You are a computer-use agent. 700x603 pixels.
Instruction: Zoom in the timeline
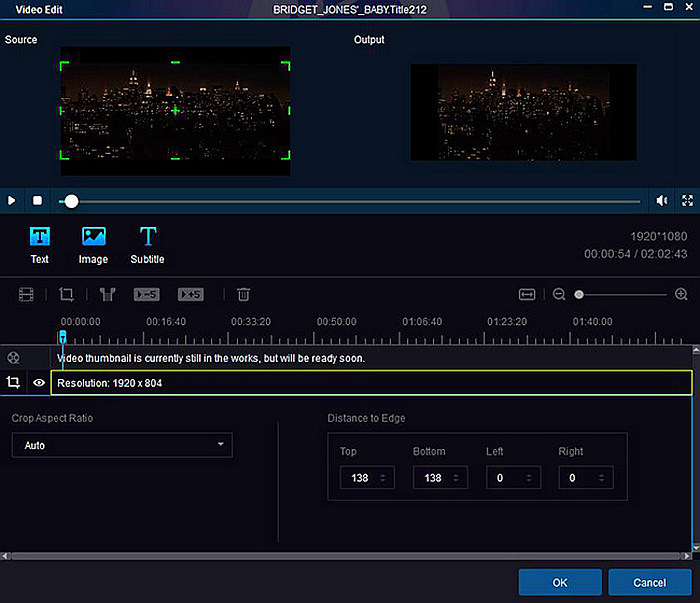pos(681,295)
